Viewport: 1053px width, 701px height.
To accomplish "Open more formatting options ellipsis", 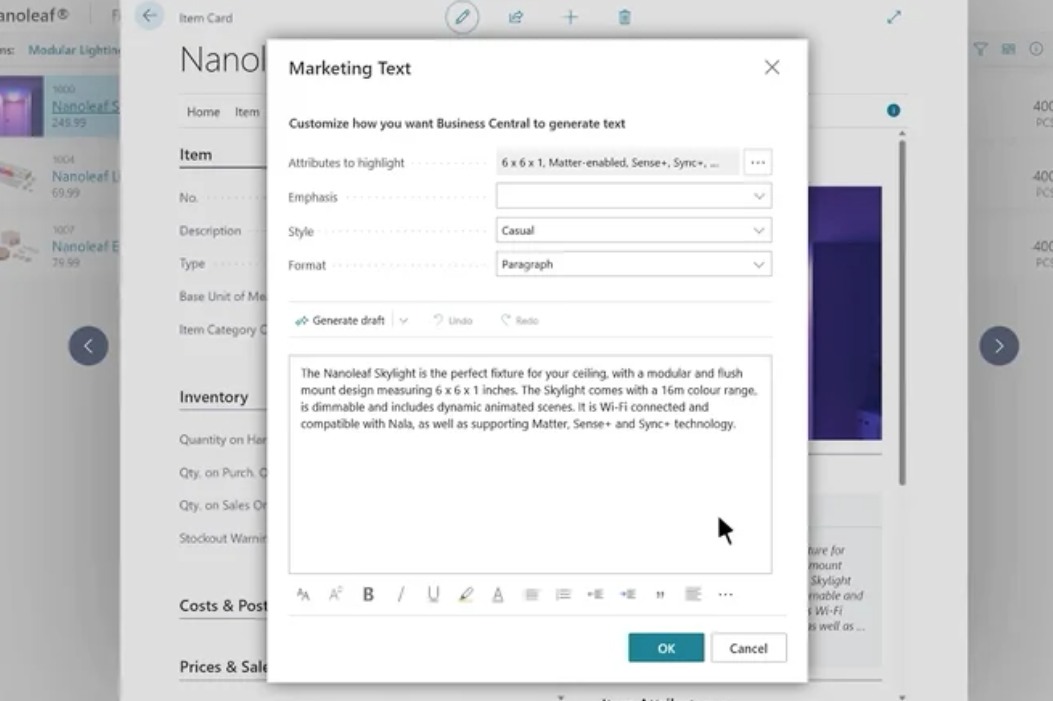I will pyautogui.click(x=725, y=594).
